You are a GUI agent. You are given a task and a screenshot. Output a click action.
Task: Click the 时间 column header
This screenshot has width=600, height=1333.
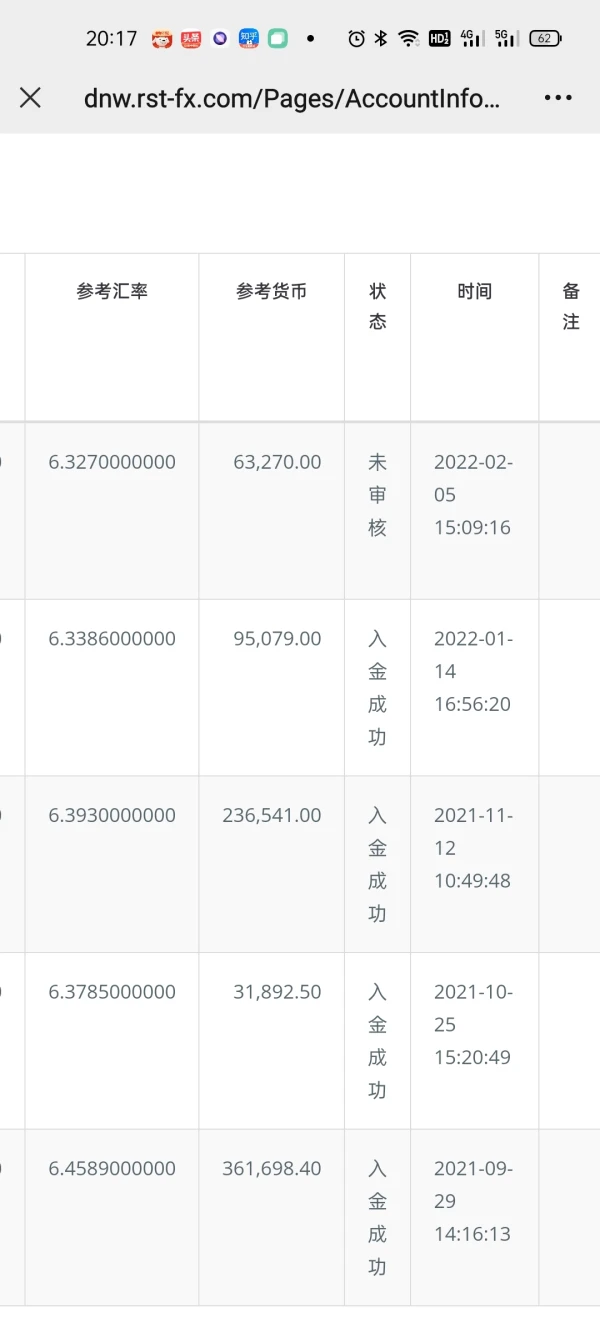tap(474, 292)
